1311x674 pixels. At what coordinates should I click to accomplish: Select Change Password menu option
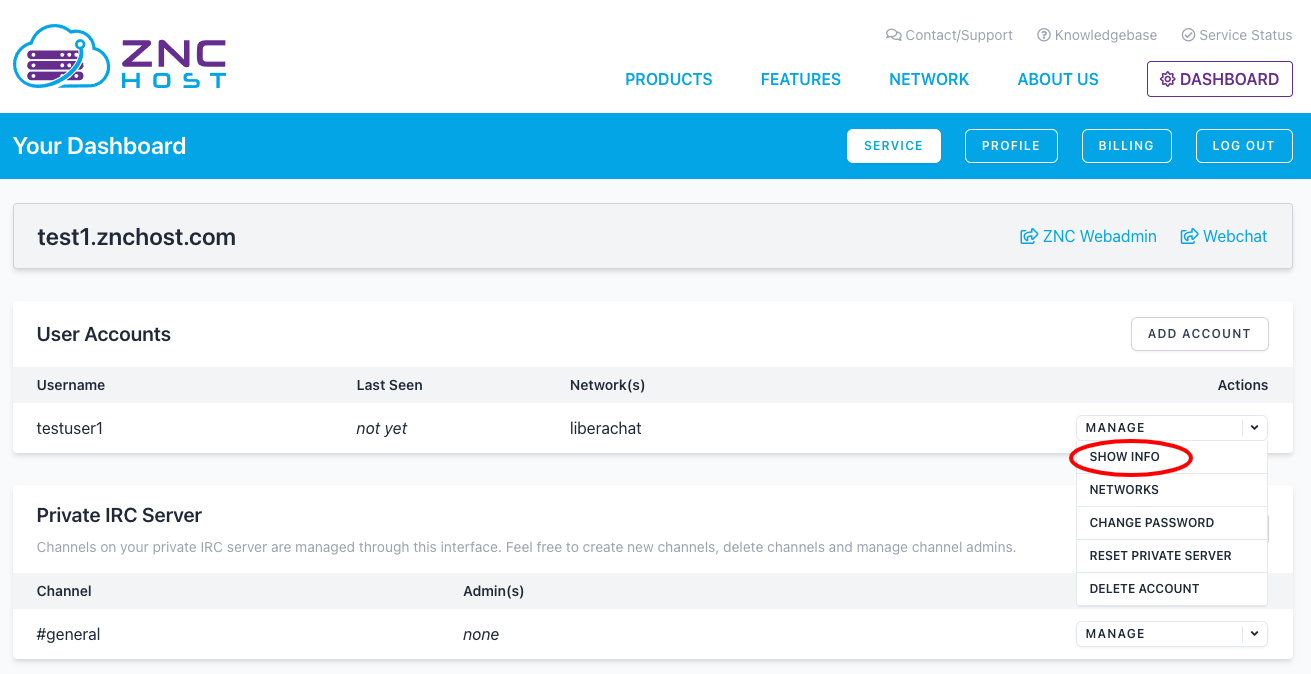[1151, 523]
